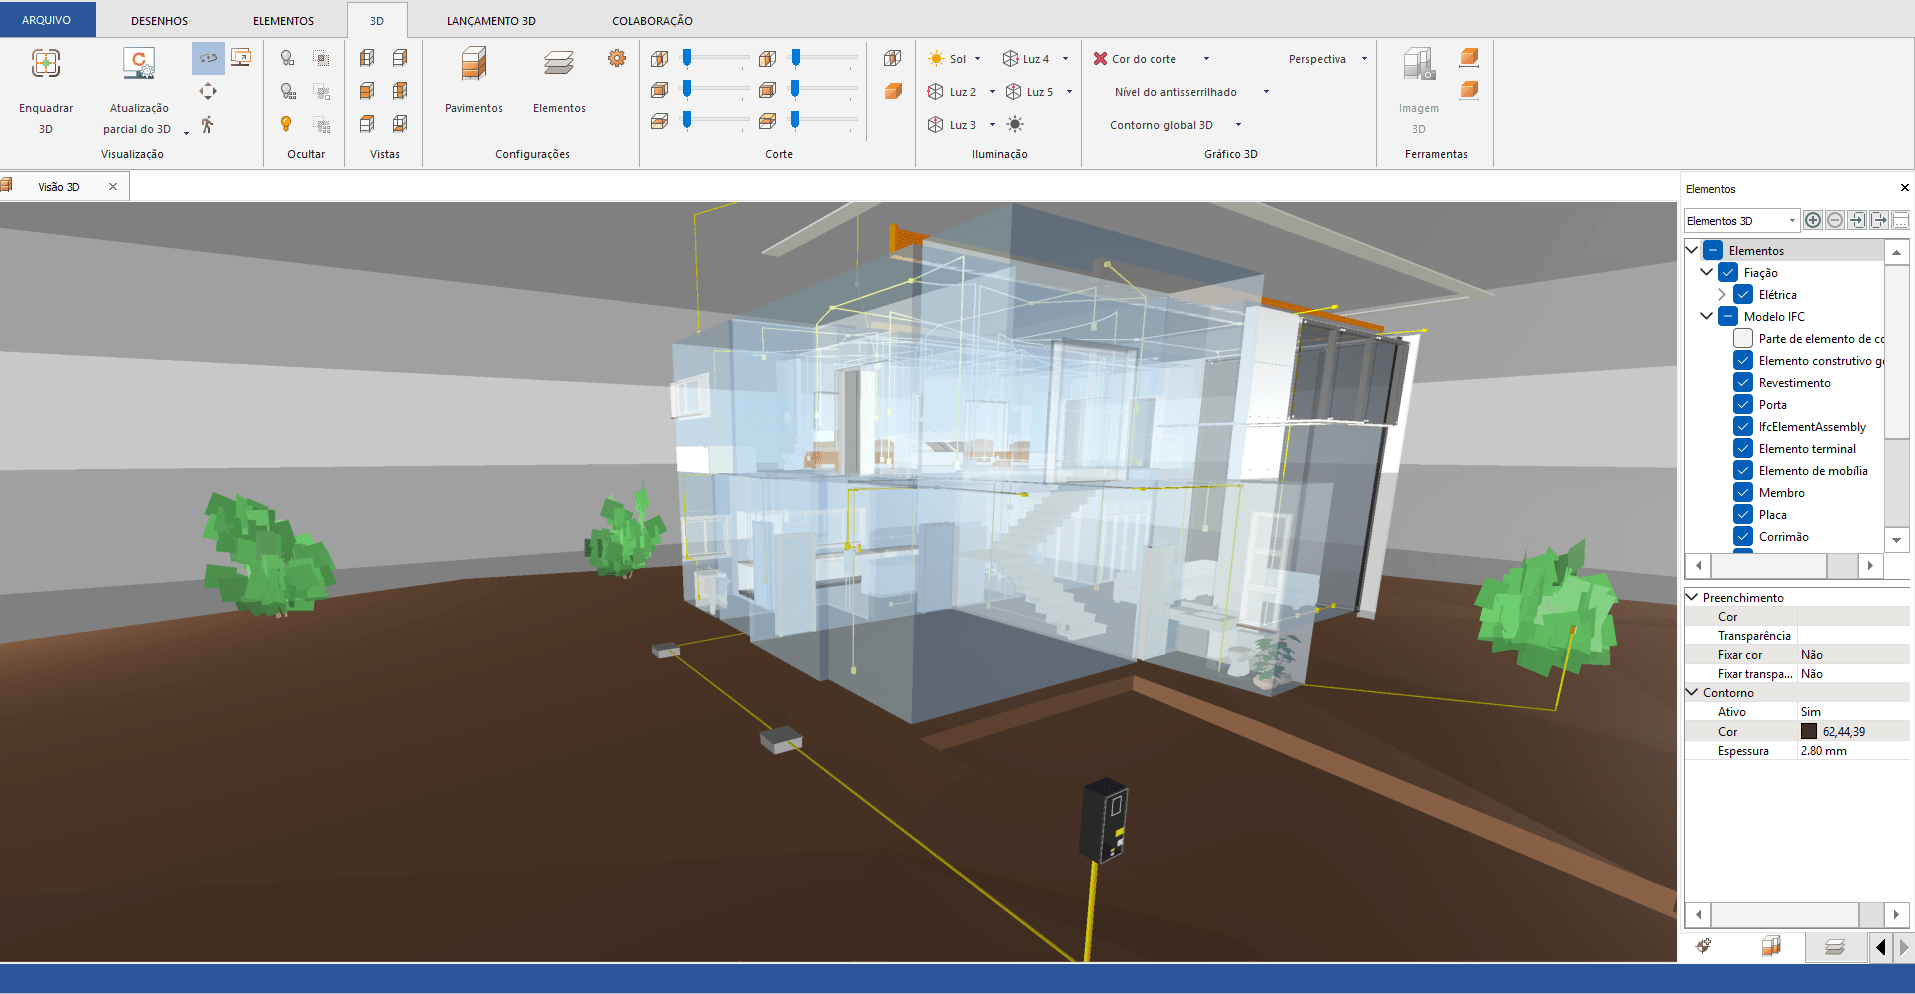Click the Luz 2 light button

952,92
